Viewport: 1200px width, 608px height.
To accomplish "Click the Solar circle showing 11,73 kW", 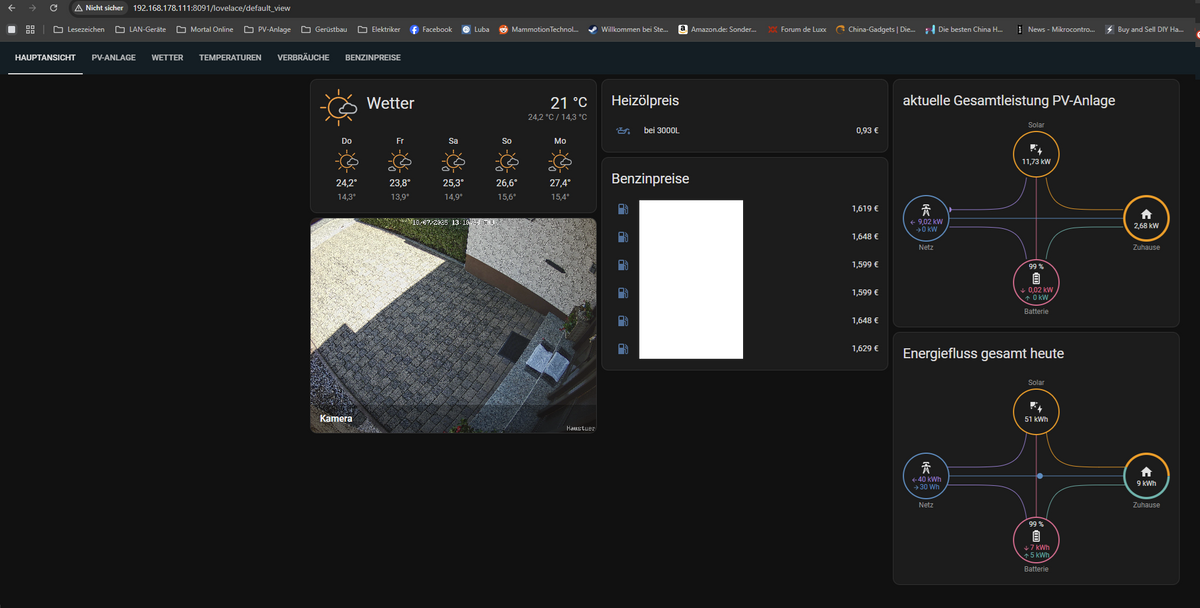I will tap(1036, 154).
